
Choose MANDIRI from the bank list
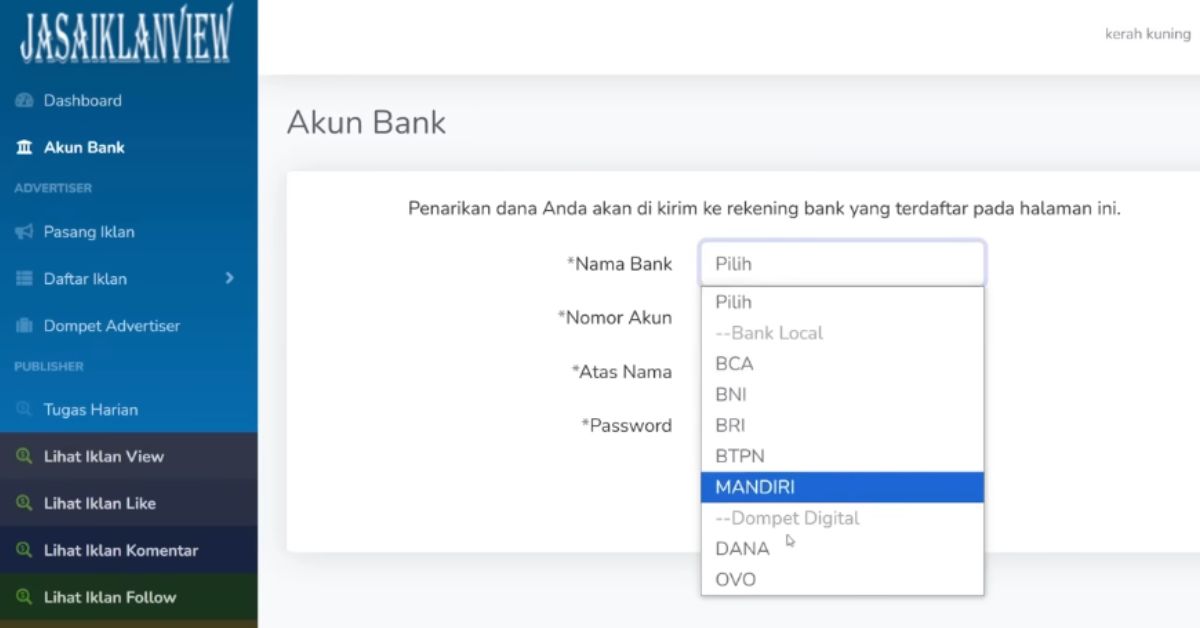[x=842, y=487]
